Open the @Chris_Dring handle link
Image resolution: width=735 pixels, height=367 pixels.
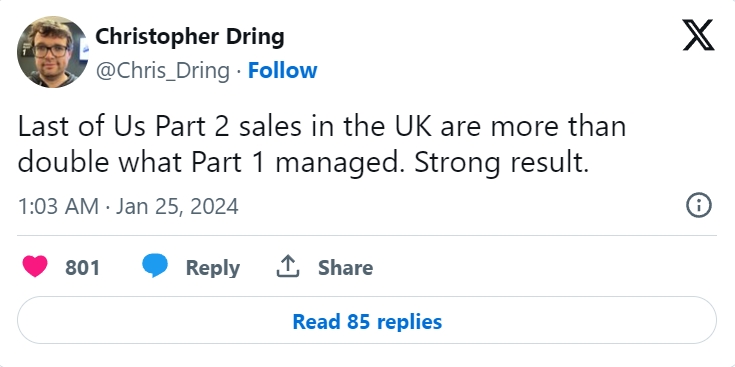[x=163, y=71]
